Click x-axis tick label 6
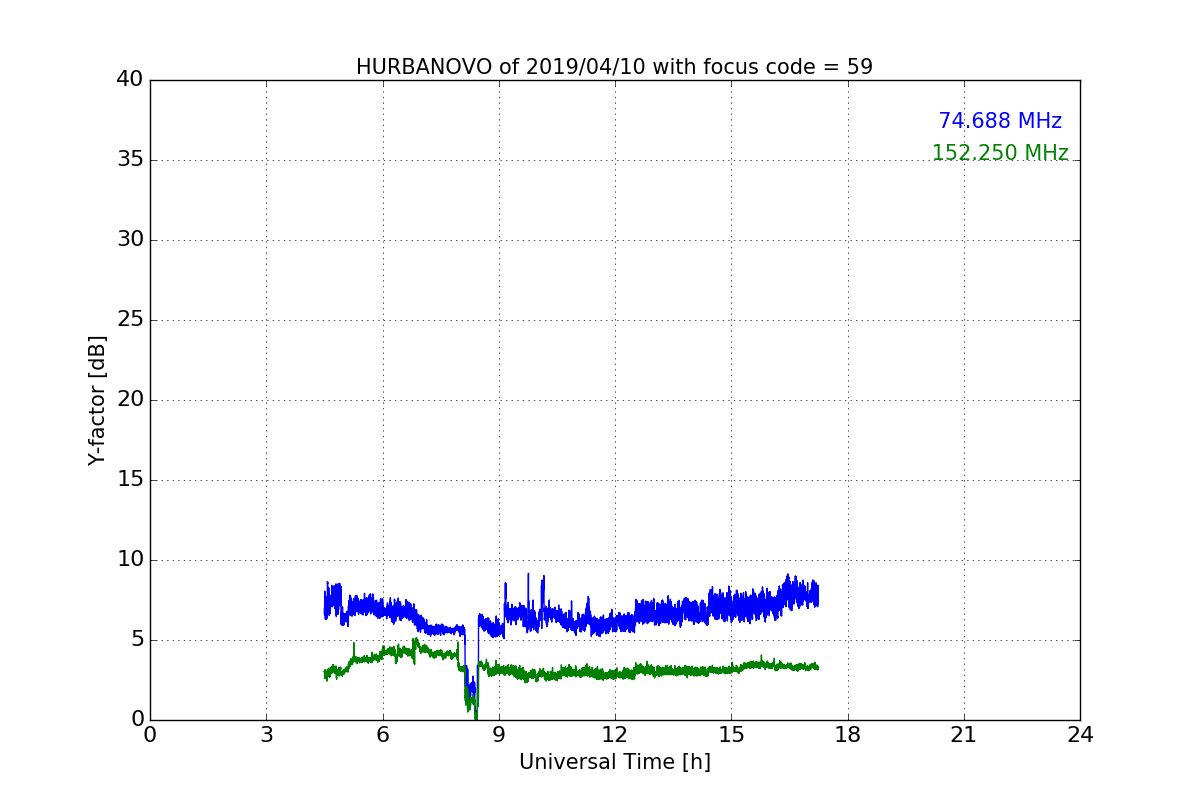 pyautogui.click(x=382, y=735)
